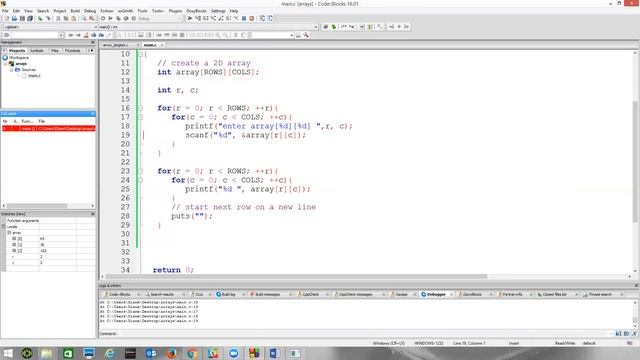Image resolution: width=640 pixels, height=360 pixels.
Task: Undo the last edit using the toolbar icon
Action: 40,18
